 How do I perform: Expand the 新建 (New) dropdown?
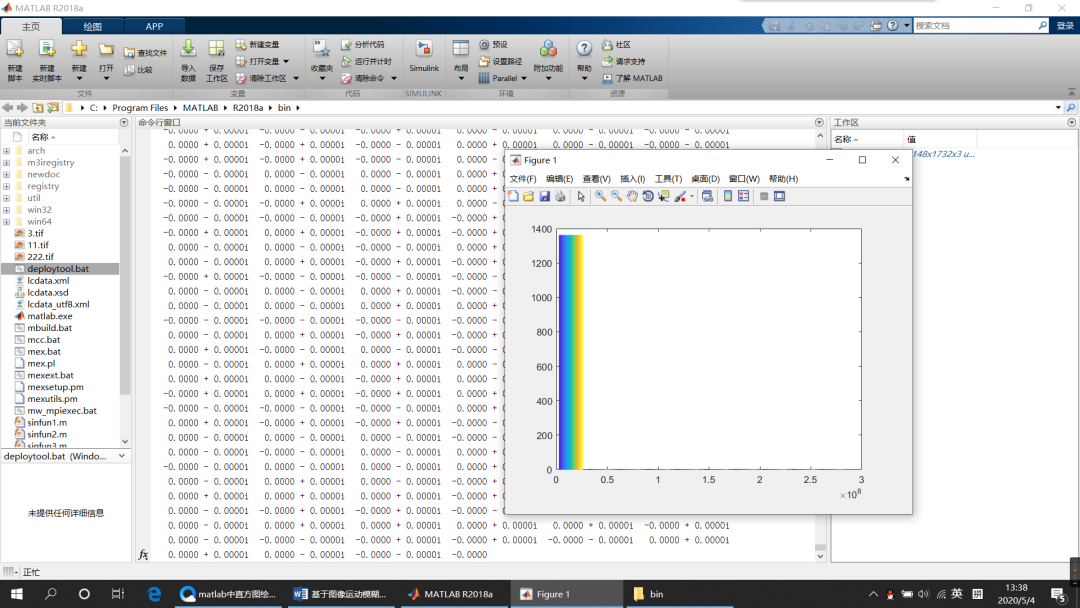tap(79, 78)
